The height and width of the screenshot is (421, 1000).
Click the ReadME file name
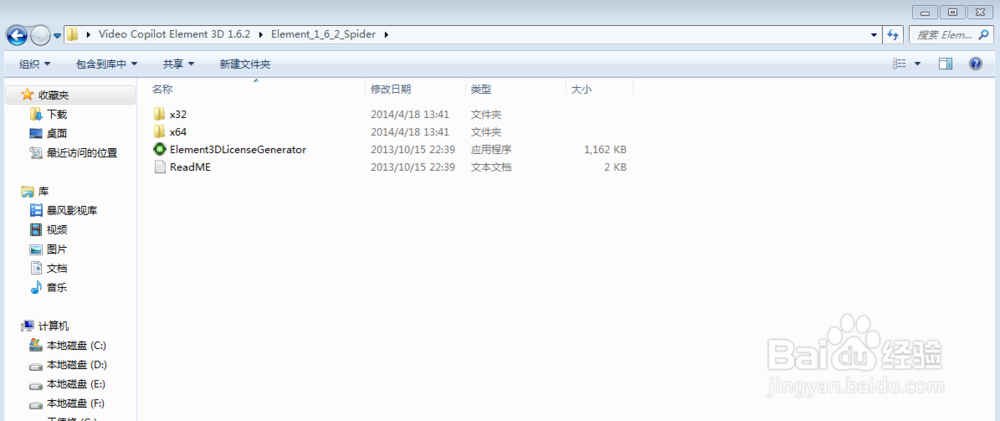point(190,167)
